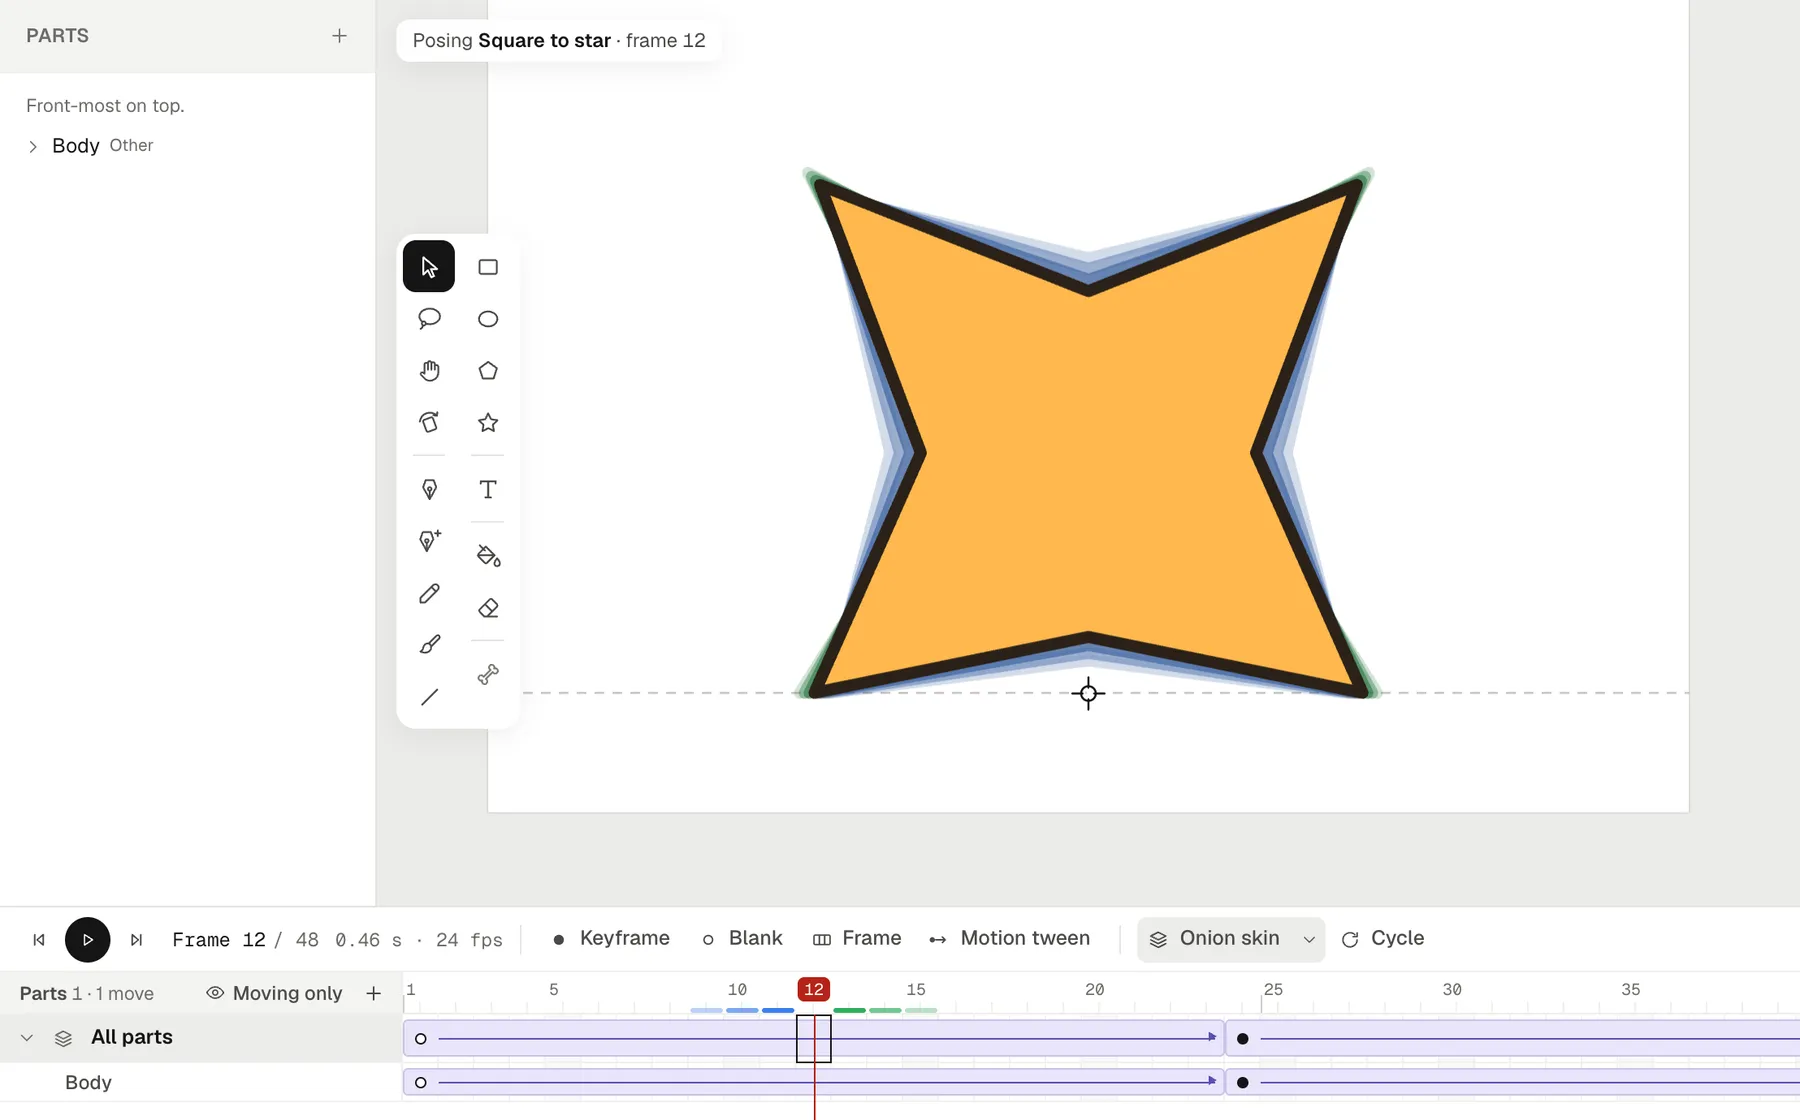Viewport: 1800px width, 1120px height.
Task: Select the rotate transform tool
Action: [429, 422]
